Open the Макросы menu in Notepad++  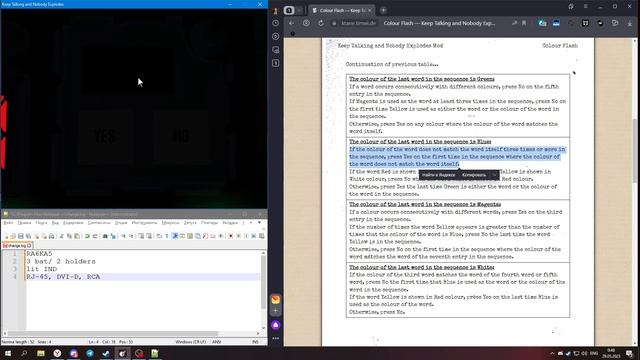[170, 223]
